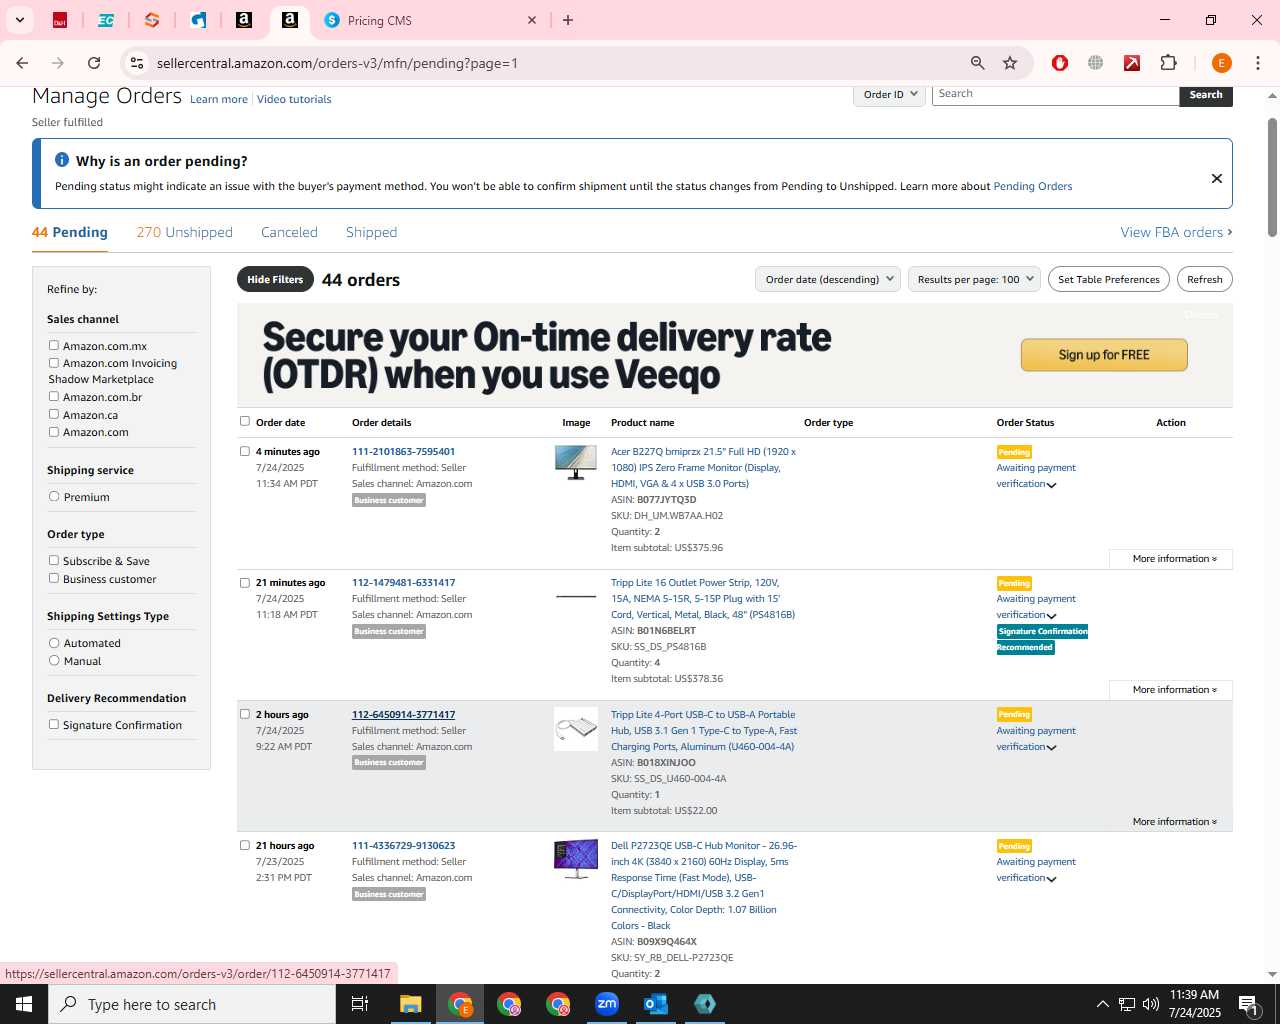Click the network icon in system tray
The height and width of the screenshot is (1024, 1280).
(x=1127, y=1004)
